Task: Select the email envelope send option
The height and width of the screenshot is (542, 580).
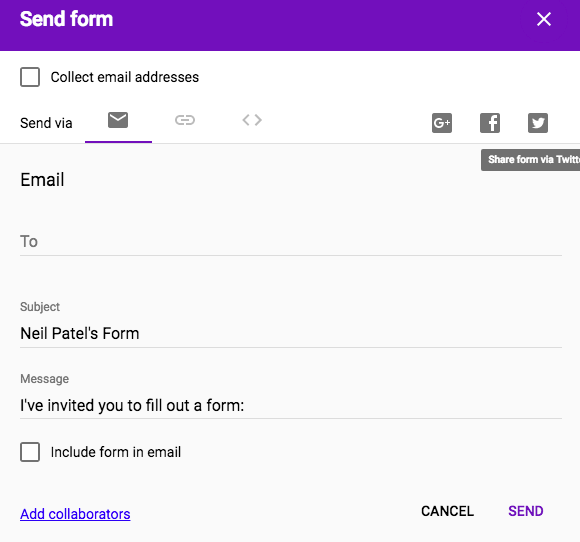Action: 118,120
